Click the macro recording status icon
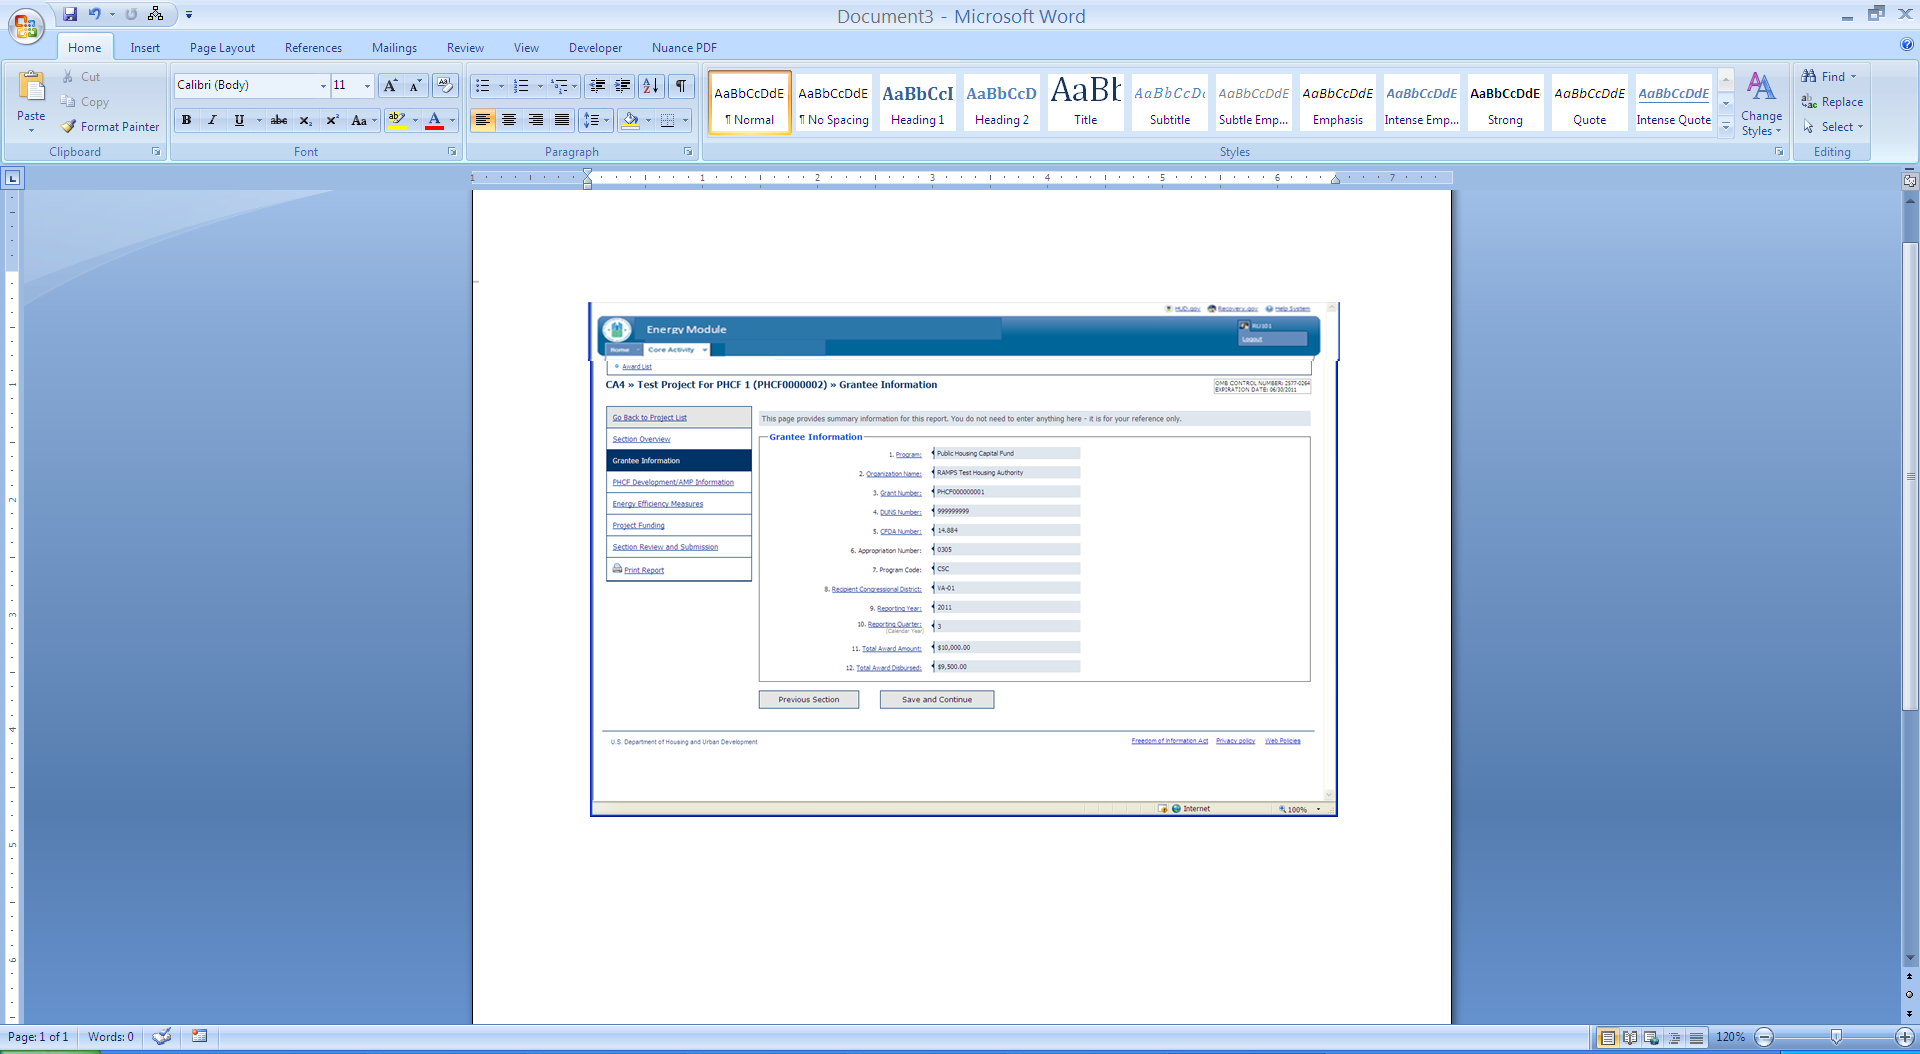Screen dimensions: 1920x1054 coord(200,1037)
